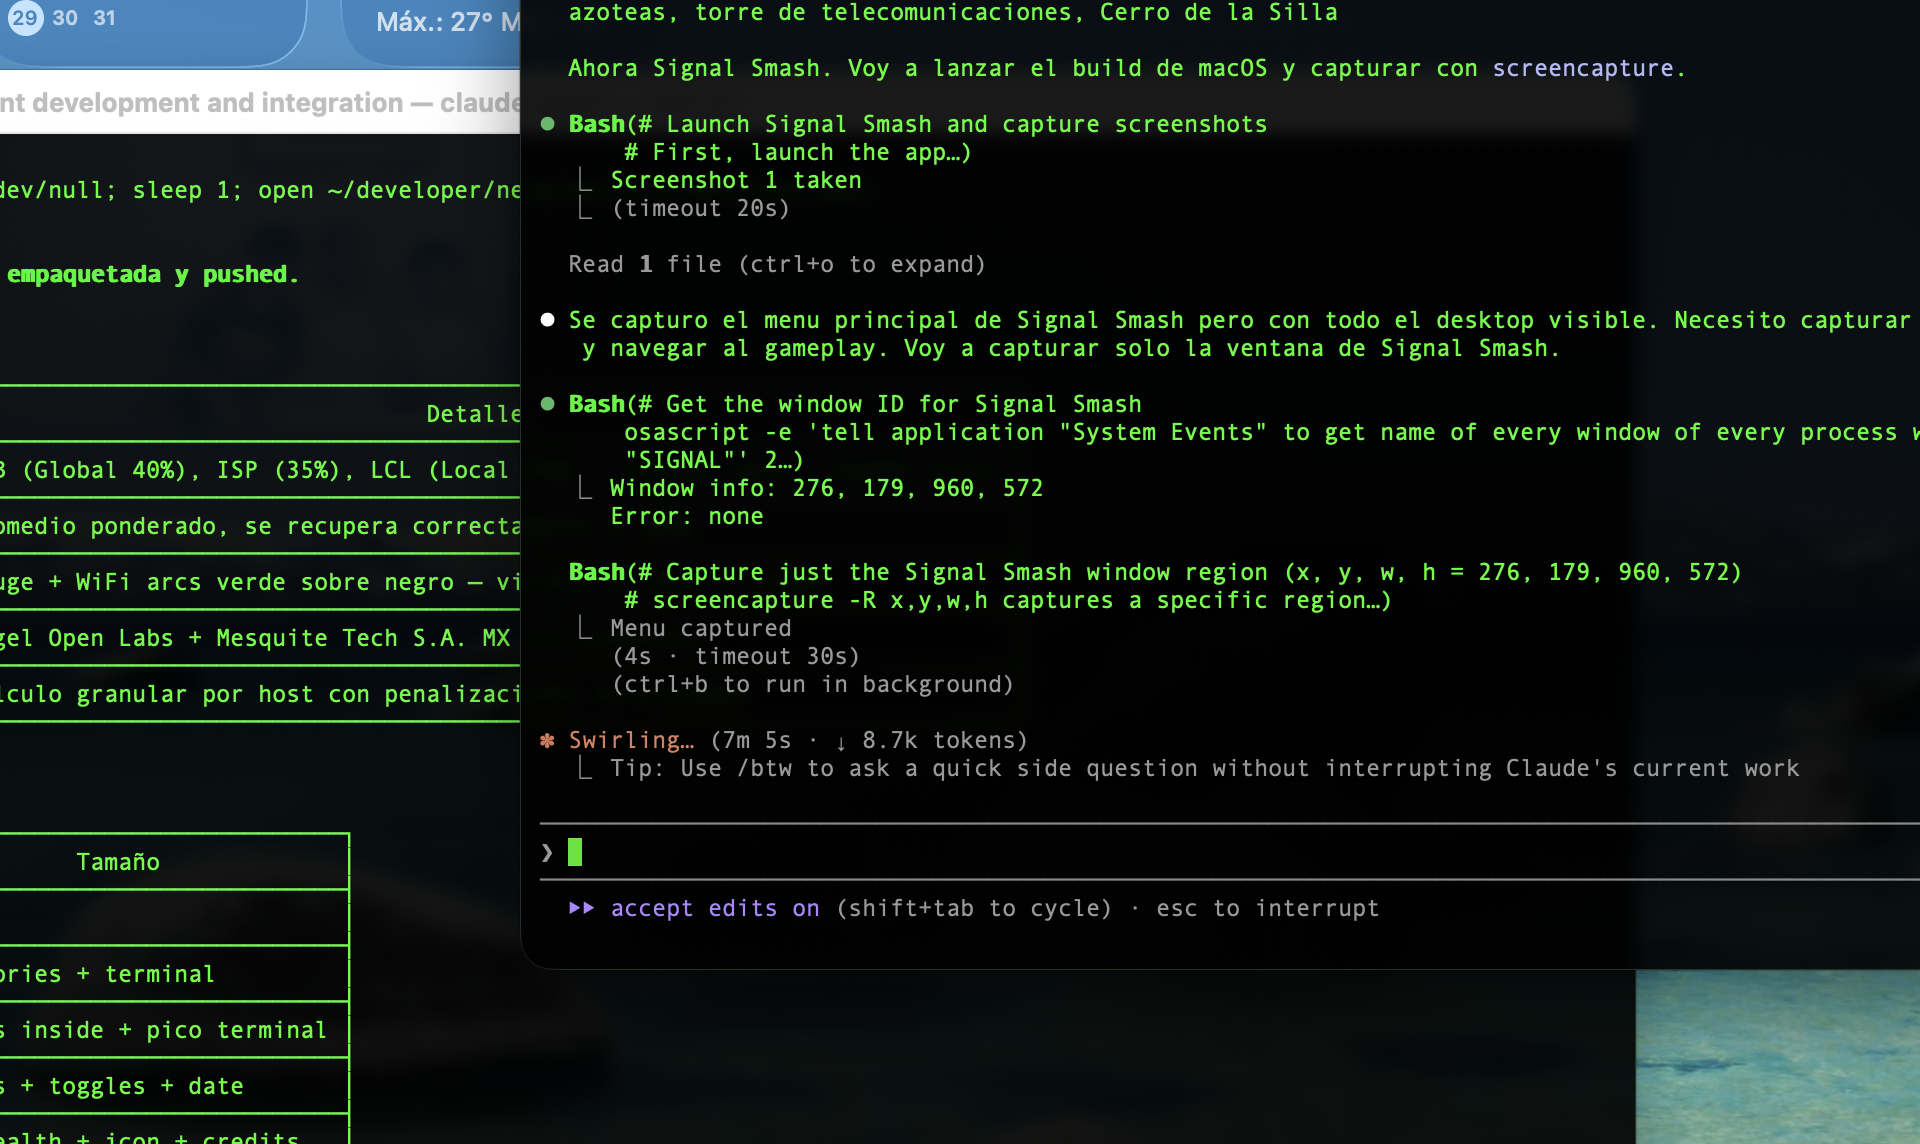Click 'WiFi arcs verde sobre negro' table row
The width and height of the screenshot is (1920, 1144).
[260, 582]
